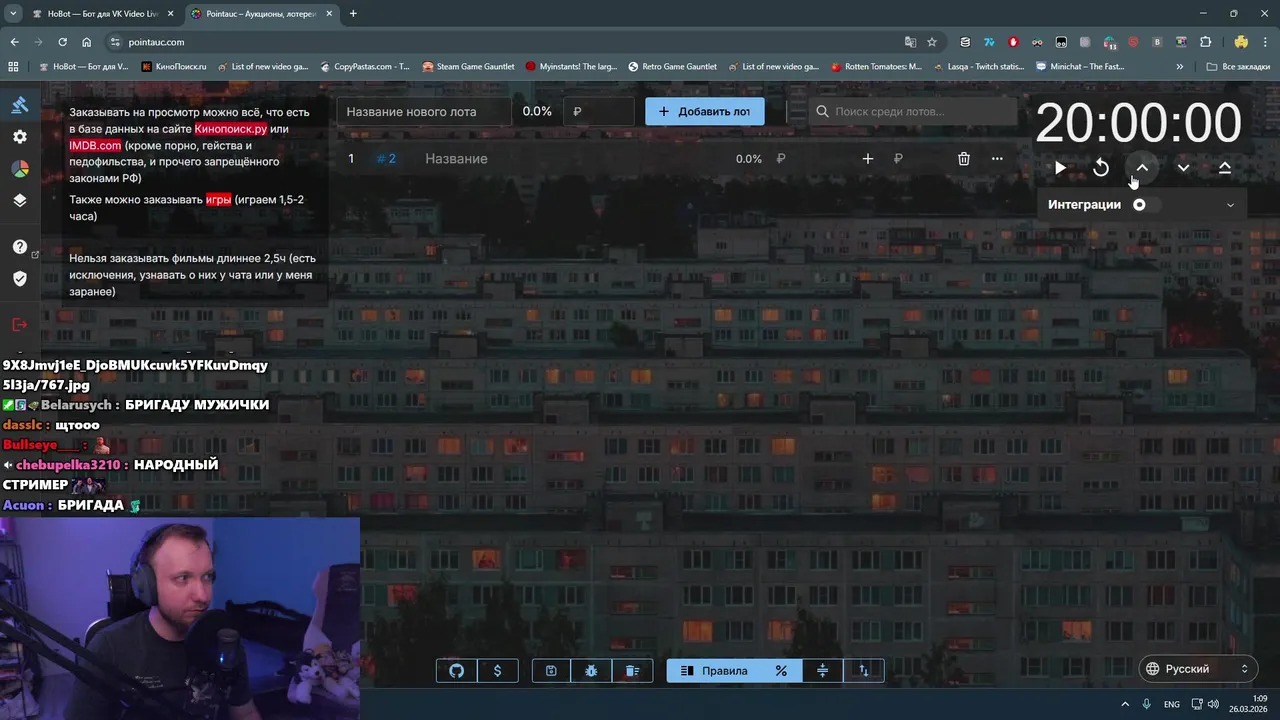The width and height of the screenshot is (1280, 720).
Task: Open the IMDB.com link in rules
Action: 95,145
